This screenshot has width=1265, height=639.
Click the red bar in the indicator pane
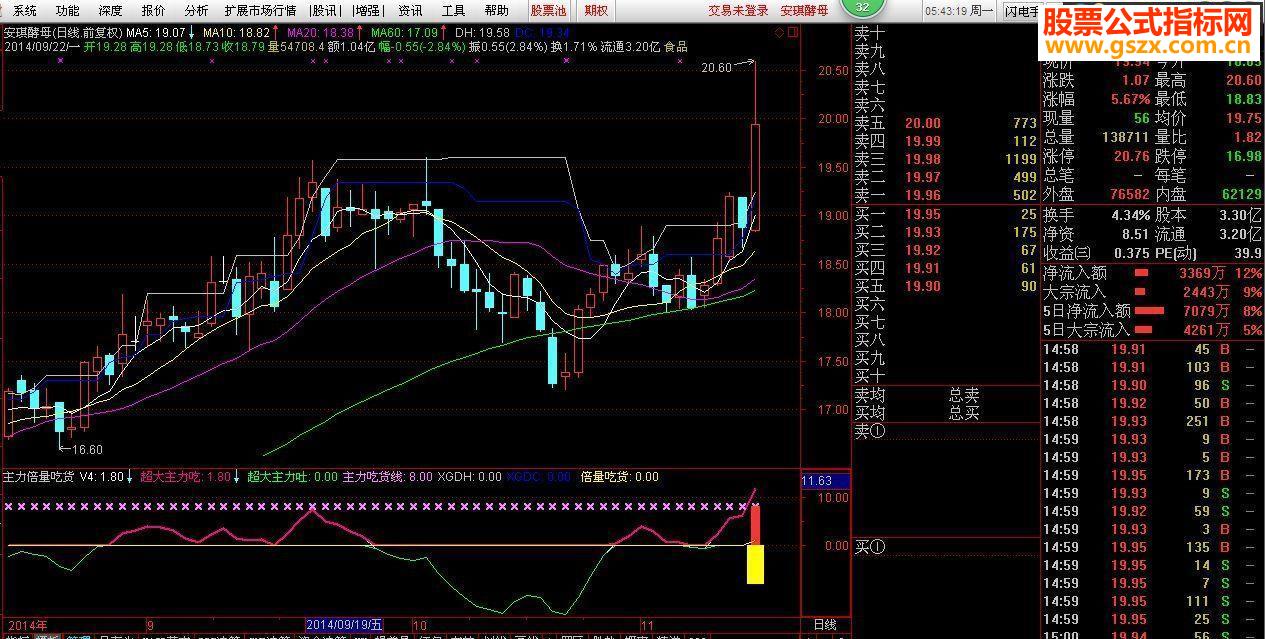pyautogui.click(x=757, y=524)
